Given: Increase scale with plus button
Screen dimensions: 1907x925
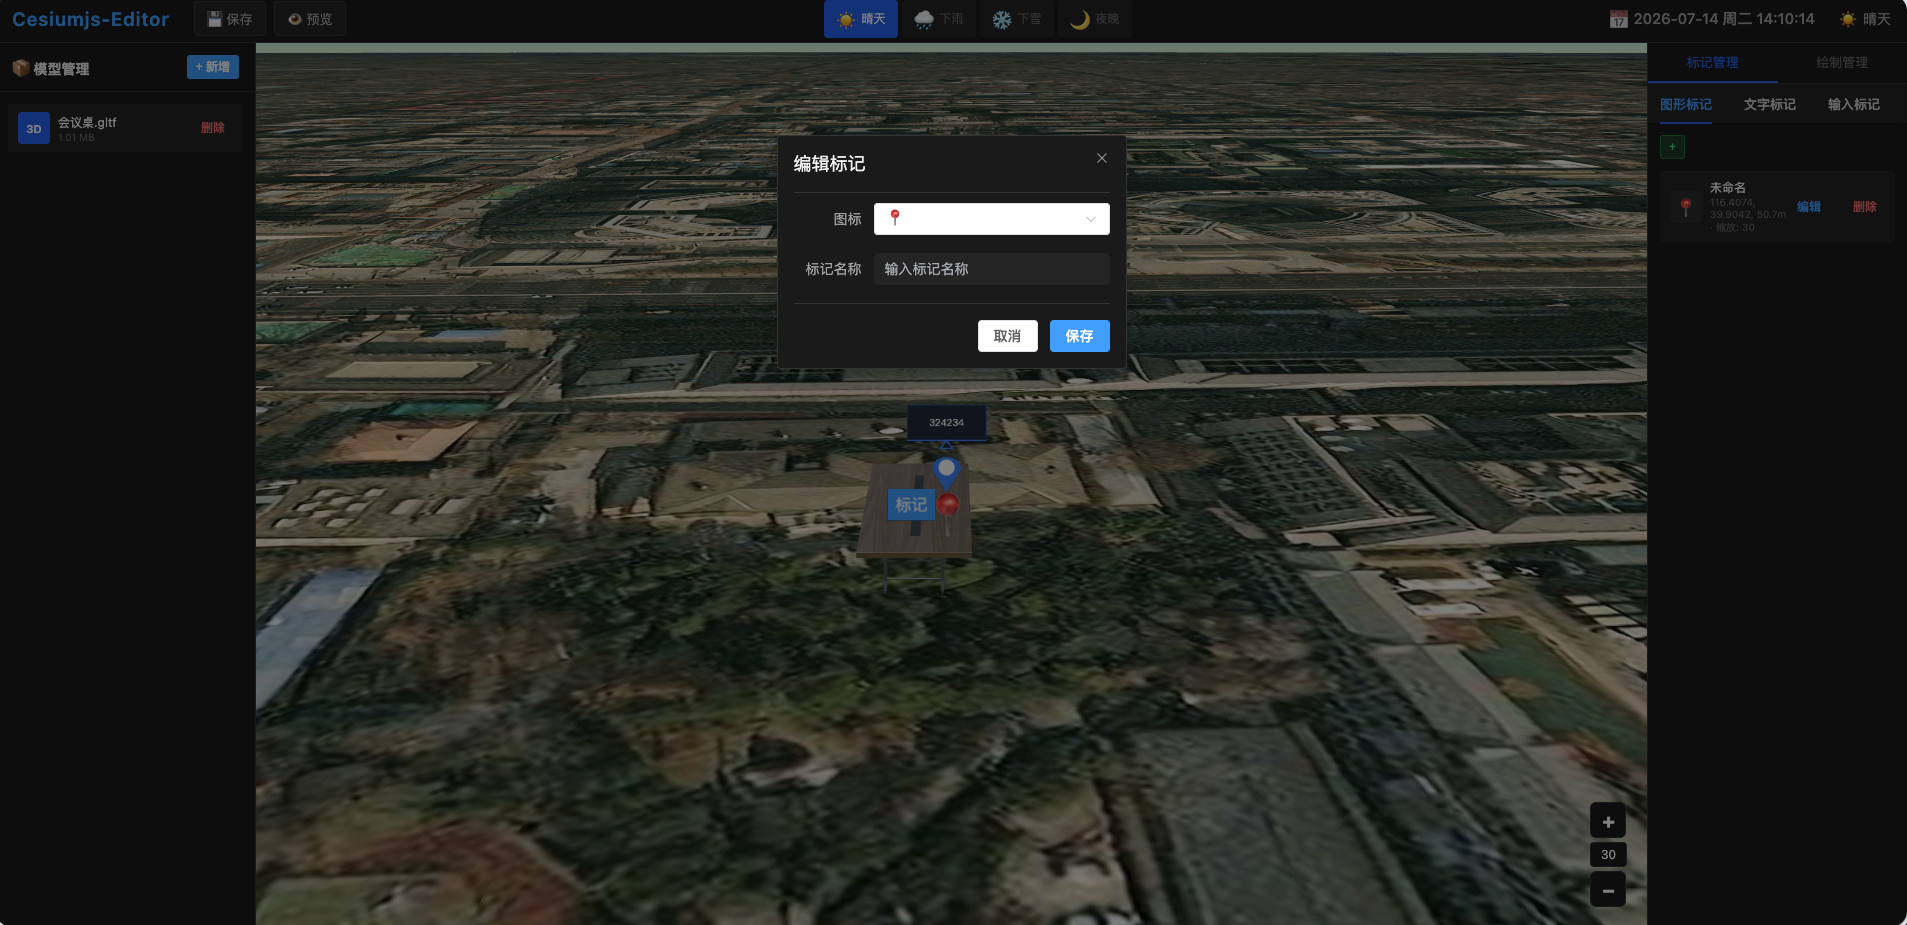Looking at the screenshot, I should pos(1608,822).
